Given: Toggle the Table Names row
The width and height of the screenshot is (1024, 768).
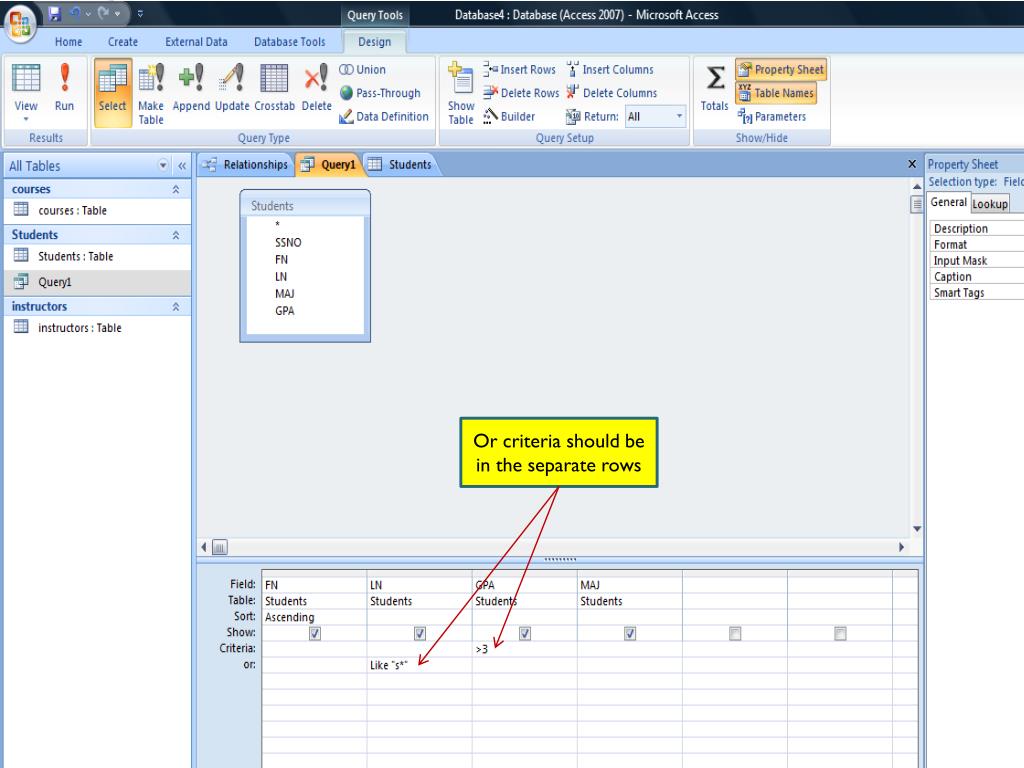Looking at the screenshot, I should [776, 93].
